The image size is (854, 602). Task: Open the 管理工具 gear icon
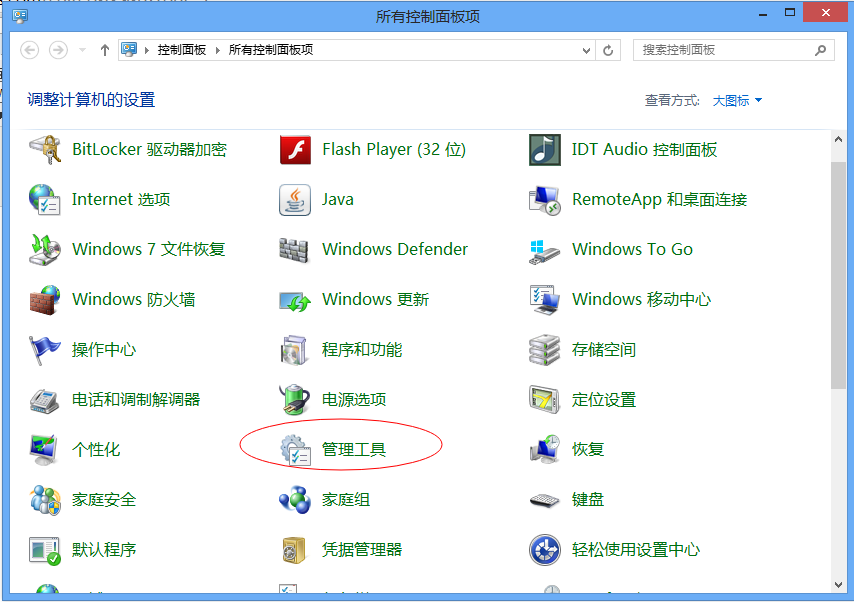[295, 450]
